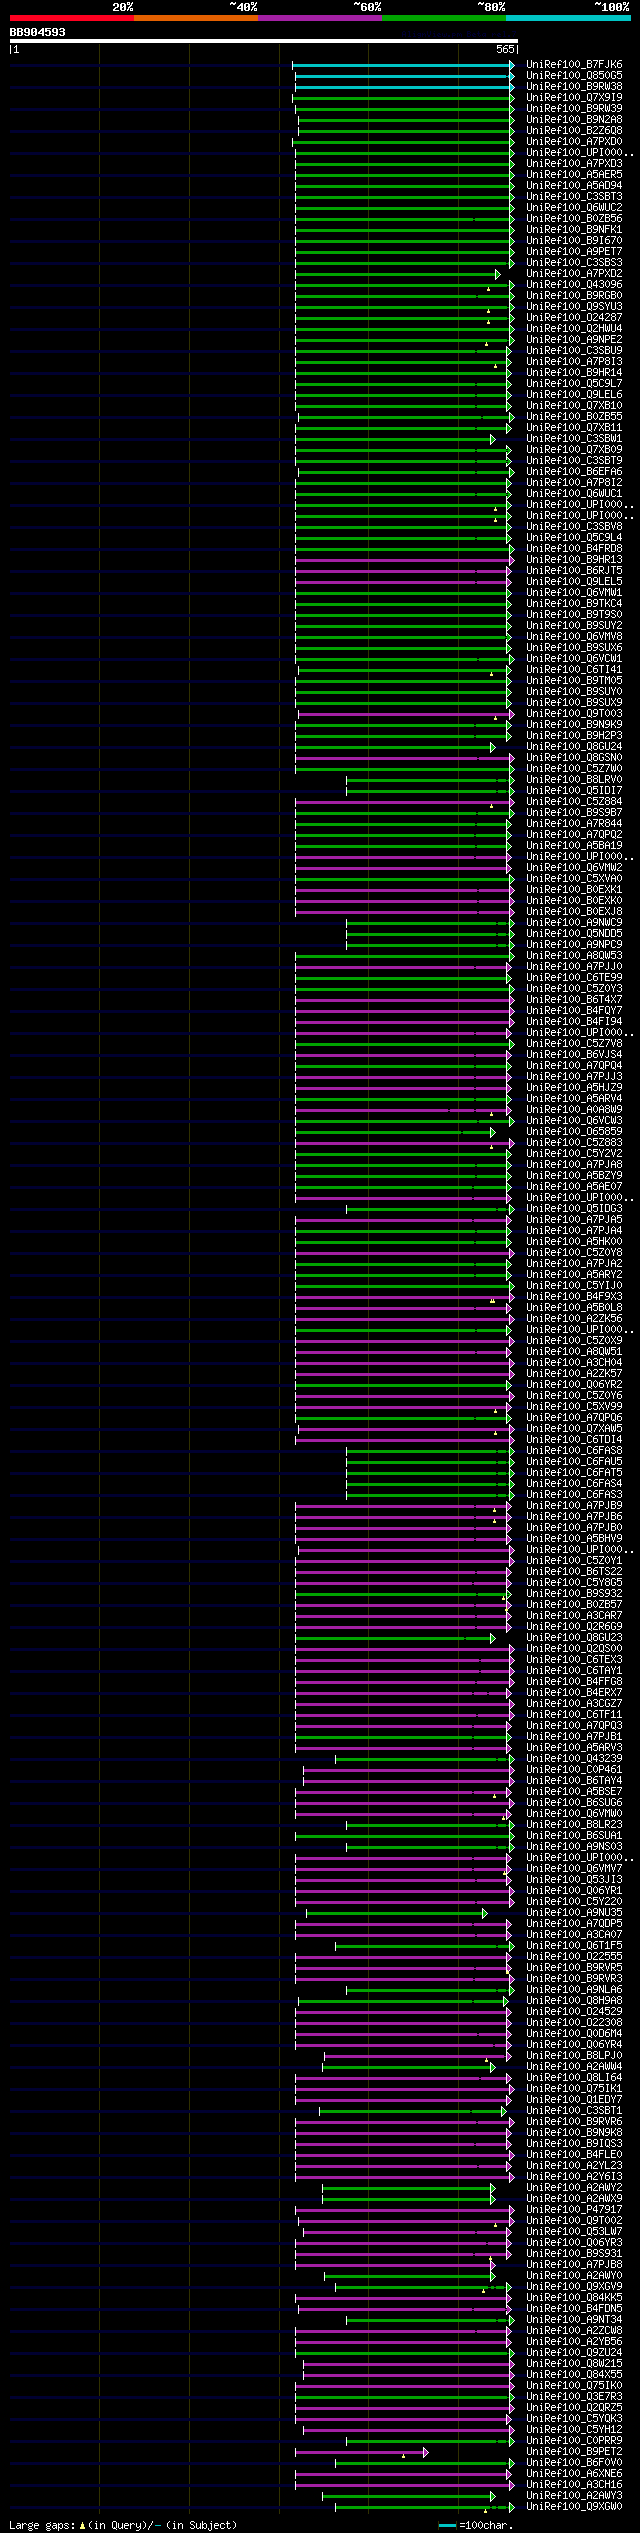Click label UniRef100_B4FLE0

pos(574,2155)
